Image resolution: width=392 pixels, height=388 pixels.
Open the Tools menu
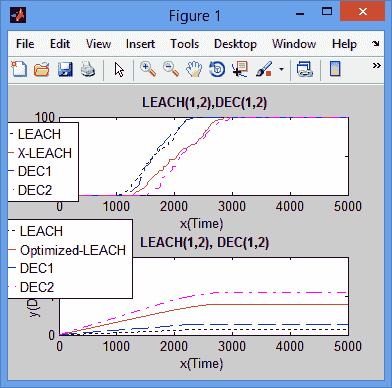pyautogui.click(x=185, y=44)
